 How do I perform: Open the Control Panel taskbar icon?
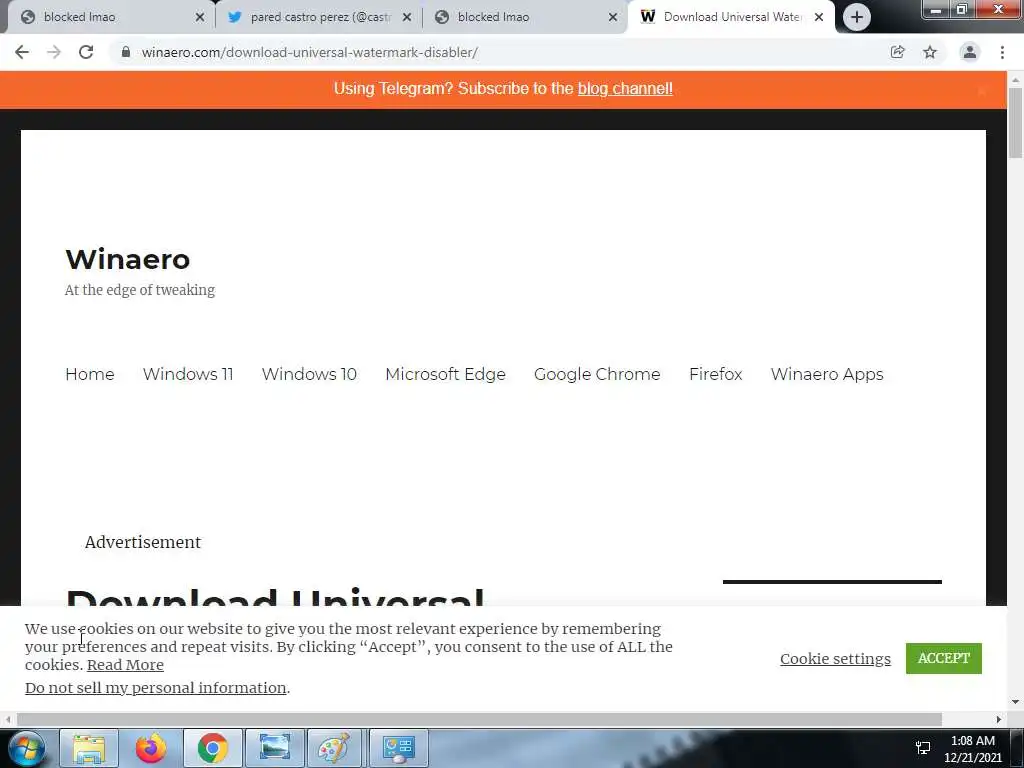398,748
